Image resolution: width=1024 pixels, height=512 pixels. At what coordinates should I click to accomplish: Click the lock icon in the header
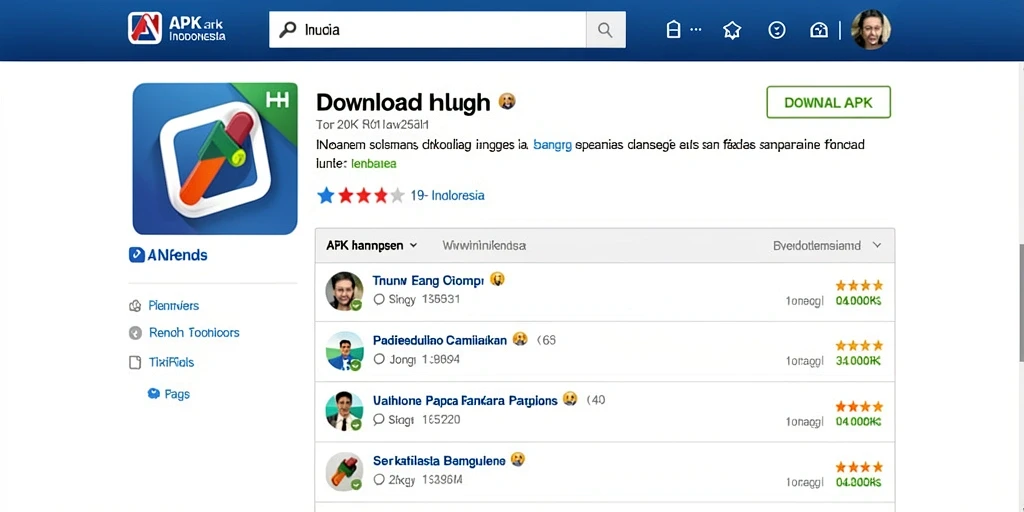point(673,30)
